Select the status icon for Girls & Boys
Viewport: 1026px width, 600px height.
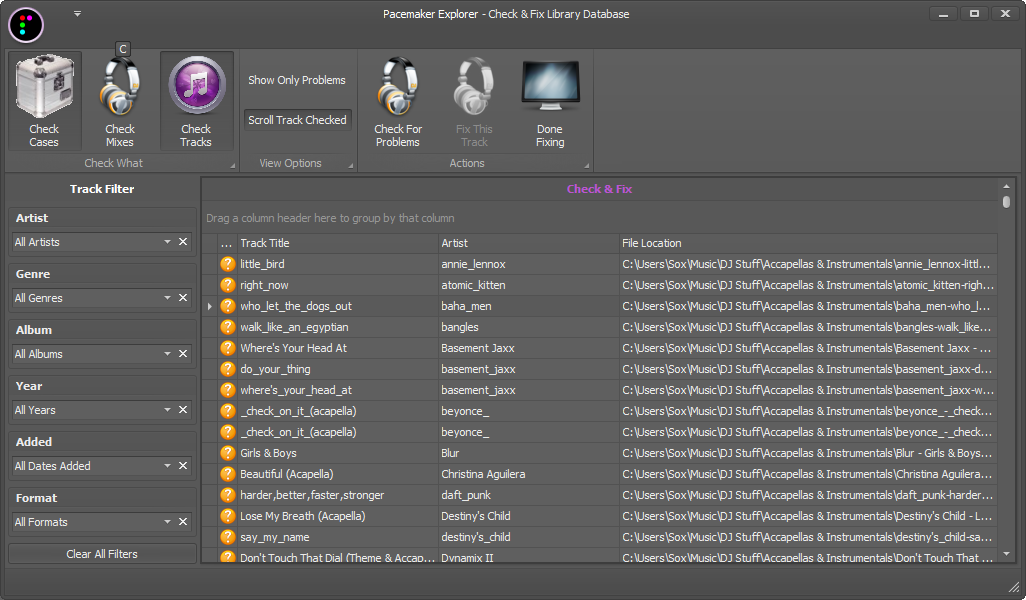click(228, 453)
